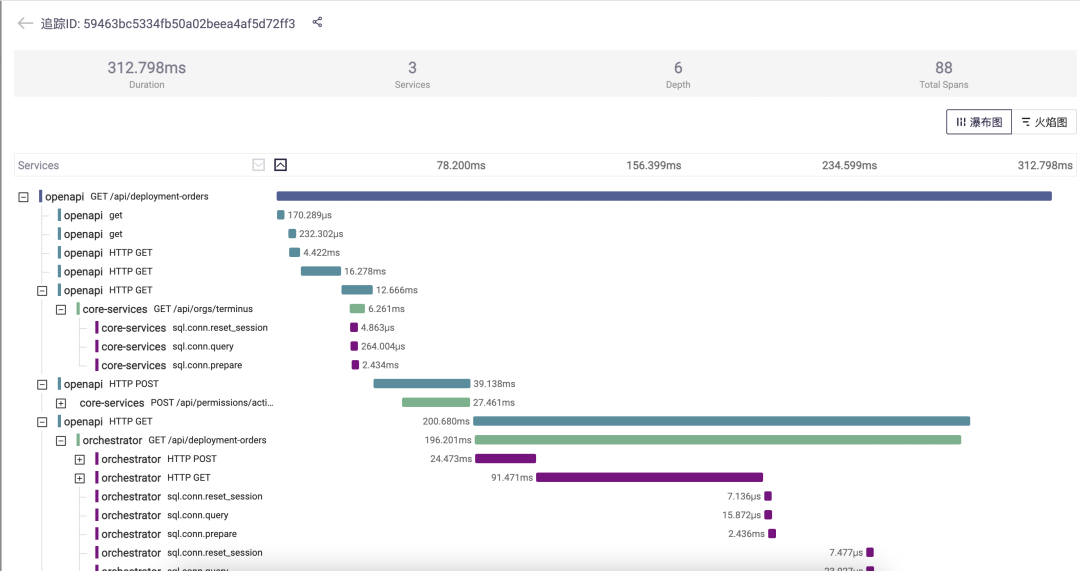Viewport: 1080px width, 571px height.
Task: Switch to the 瀑布图 waterfall view
Action: coord(979,122)
